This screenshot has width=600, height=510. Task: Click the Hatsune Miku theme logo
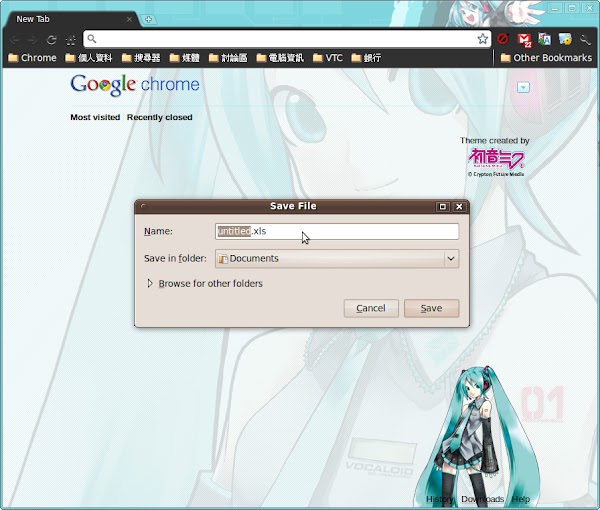click(x=496, y=159)
